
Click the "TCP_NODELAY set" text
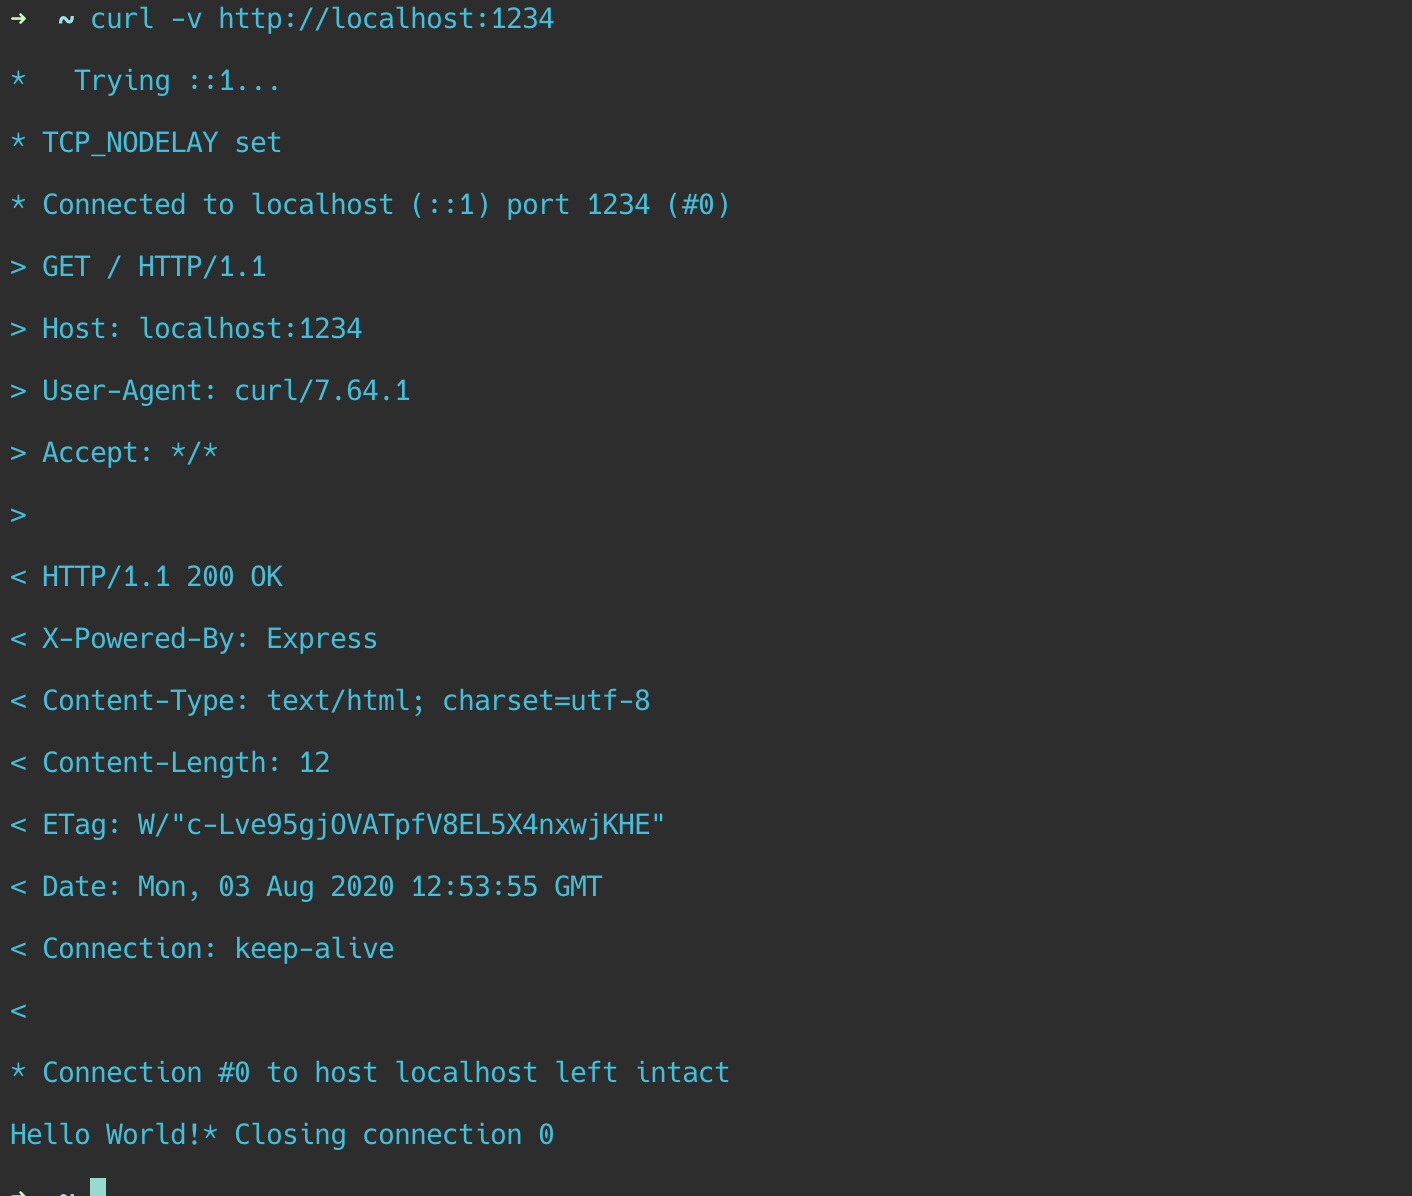tap(161, 143)
